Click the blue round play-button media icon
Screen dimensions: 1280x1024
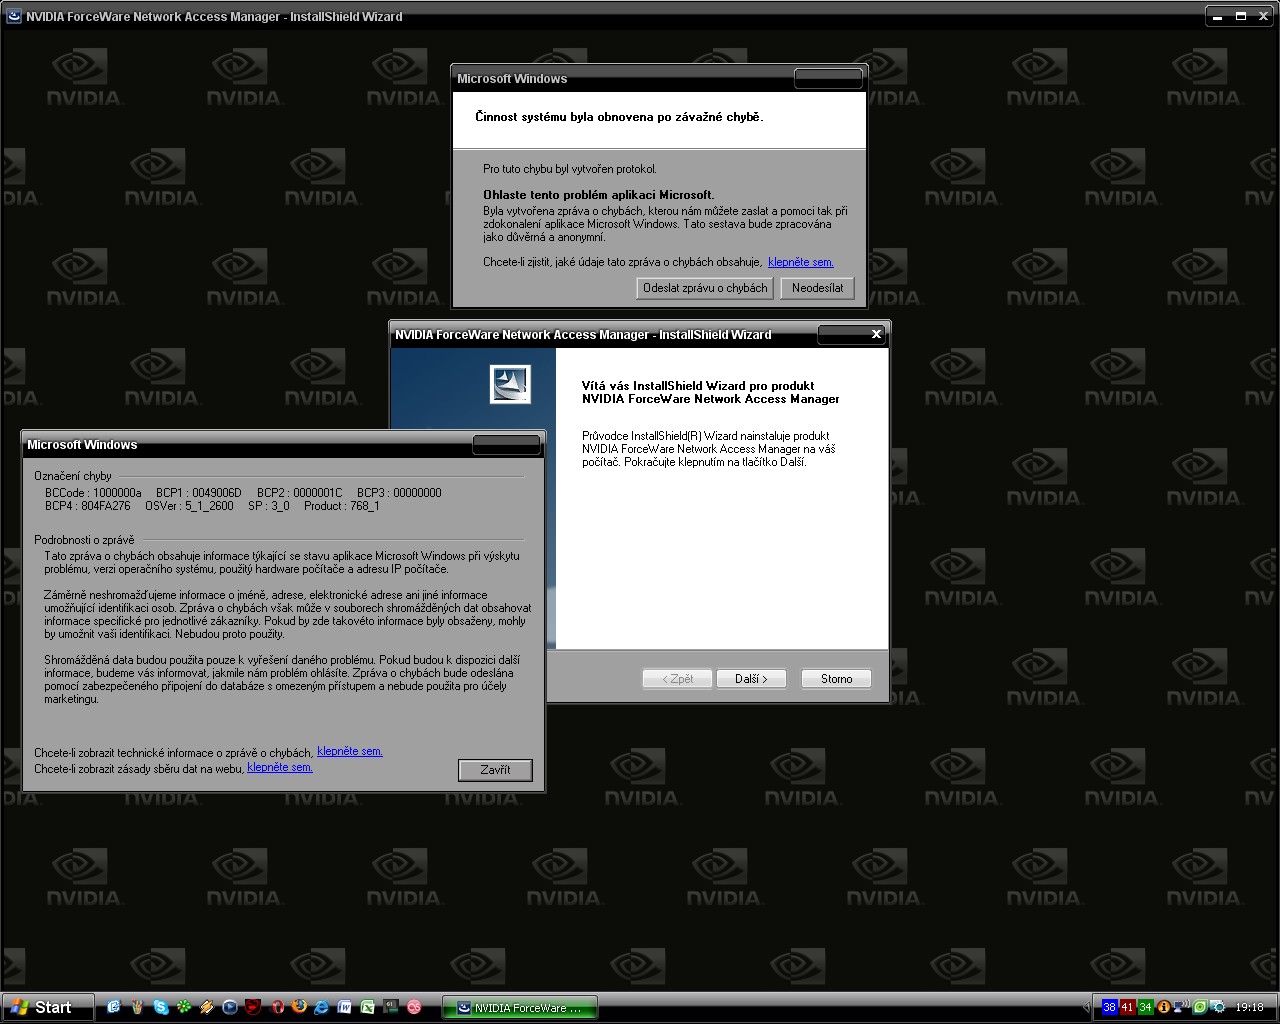[x=230, y=1007]
